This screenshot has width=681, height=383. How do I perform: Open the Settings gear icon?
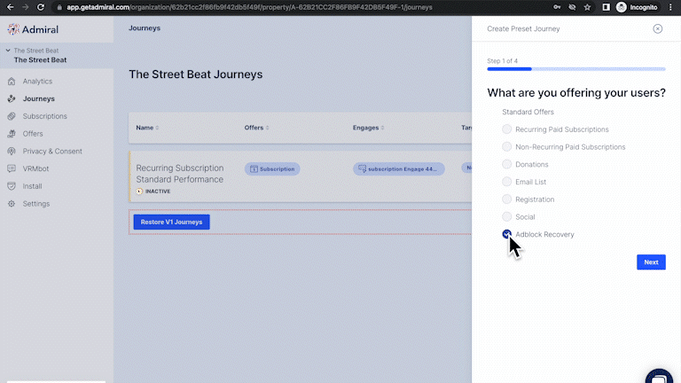tap(11, 203)
